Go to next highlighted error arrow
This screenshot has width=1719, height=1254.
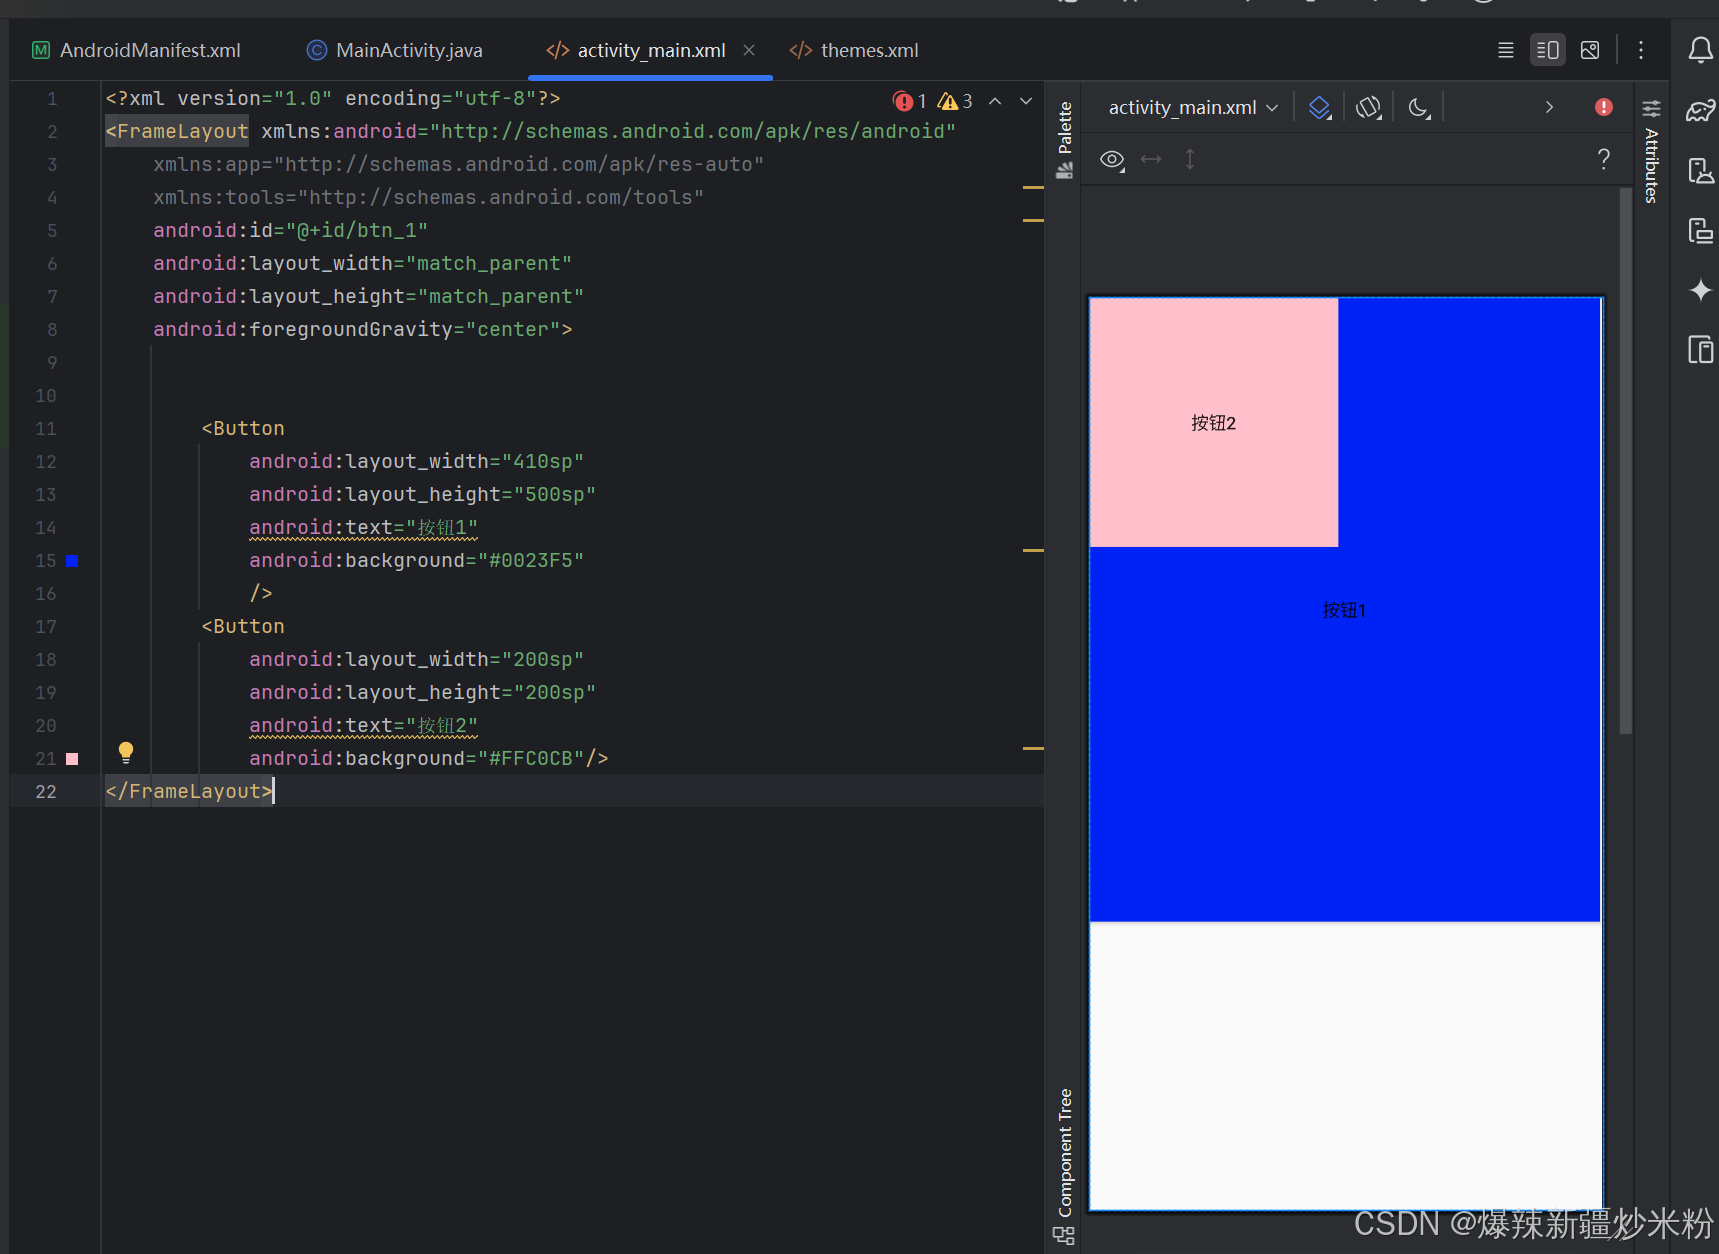pyautogui.click(x=1026, y=101)
